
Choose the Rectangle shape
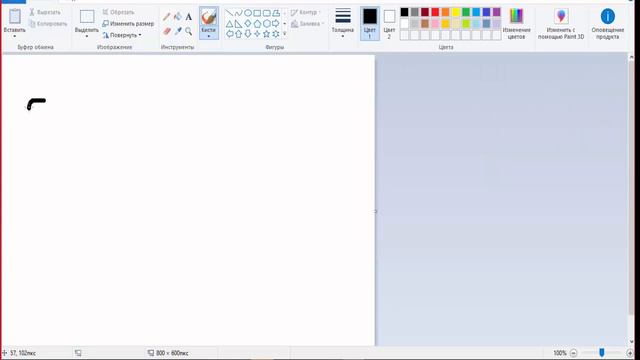pyautogui.click(x=257, y=13)
